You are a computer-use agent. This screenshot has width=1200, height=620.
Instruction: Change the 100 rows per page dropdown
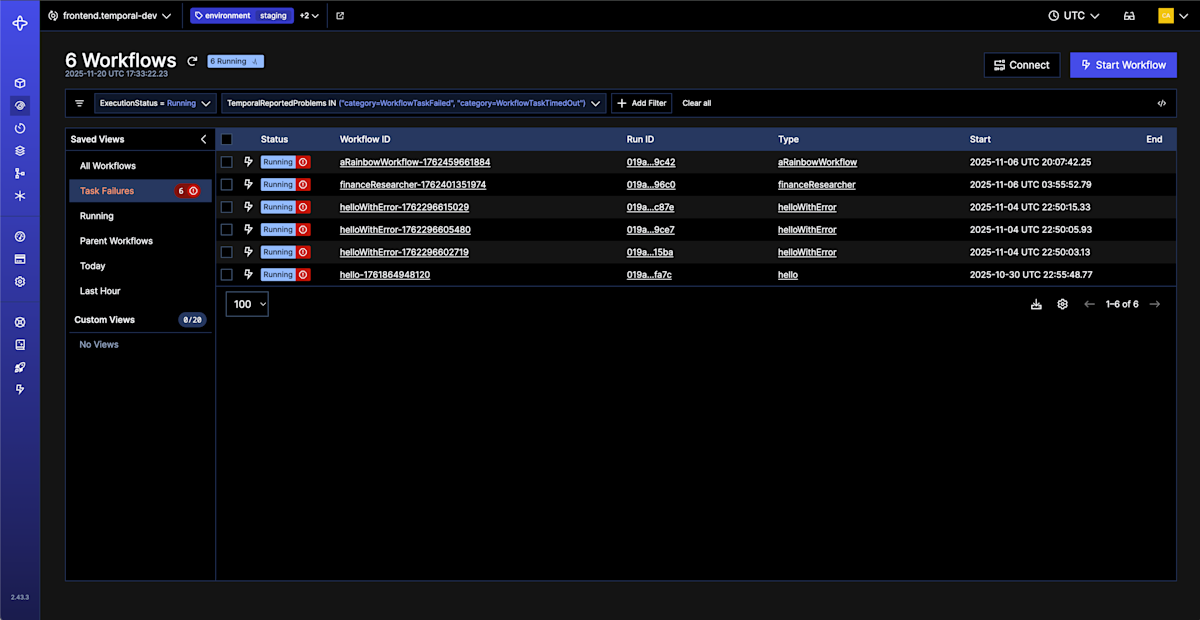(x=247, y=304)
